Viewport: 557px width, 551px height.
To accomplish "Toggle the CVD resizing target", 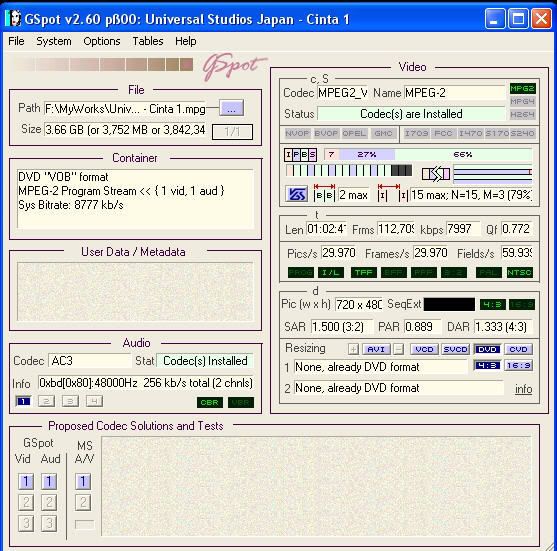I will [x=518, y=349].
